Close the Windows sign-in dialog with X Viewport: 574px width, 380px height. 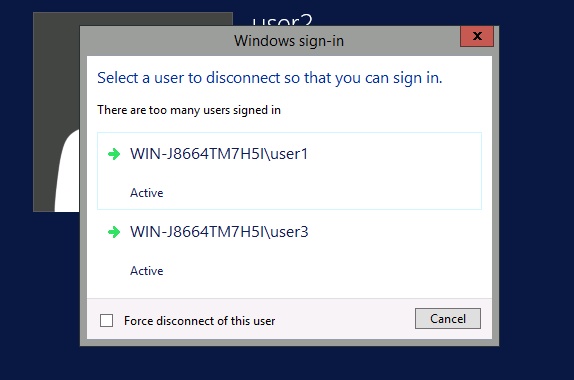(x=477, y=36)
